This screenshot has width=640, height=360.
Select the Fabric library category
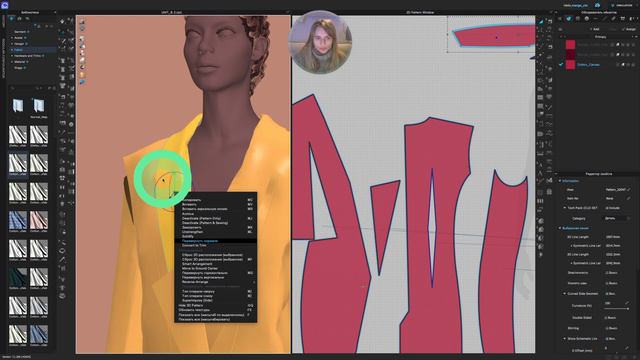[19, 50]
